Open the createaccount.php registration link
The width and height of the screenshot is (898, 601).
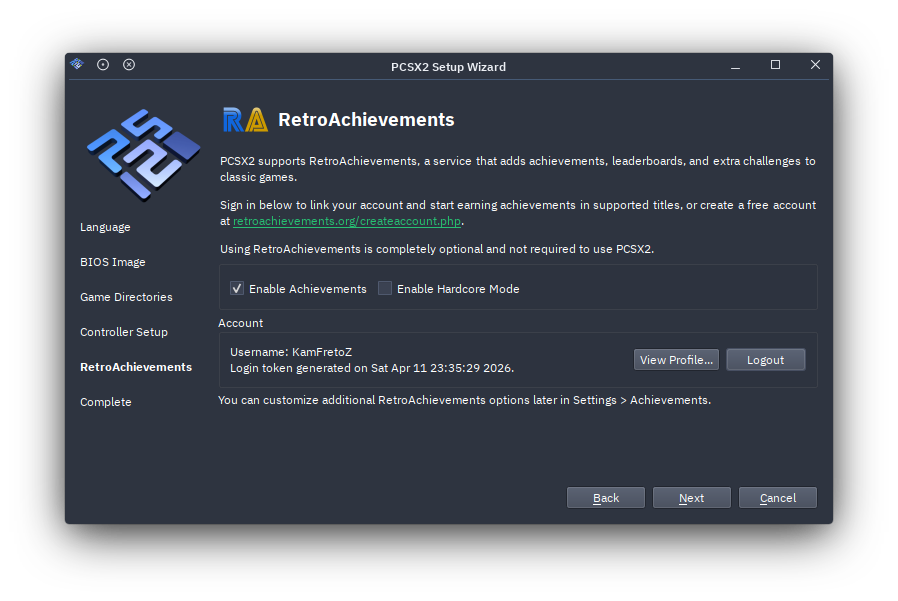click(x=347, y=221)
